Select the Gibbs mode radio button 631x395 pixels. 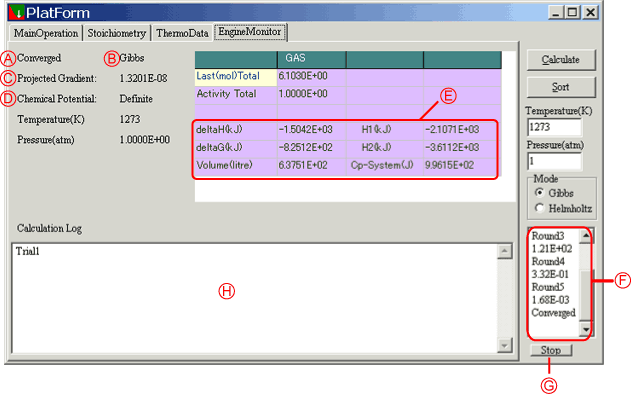click(x=539, y=193)
